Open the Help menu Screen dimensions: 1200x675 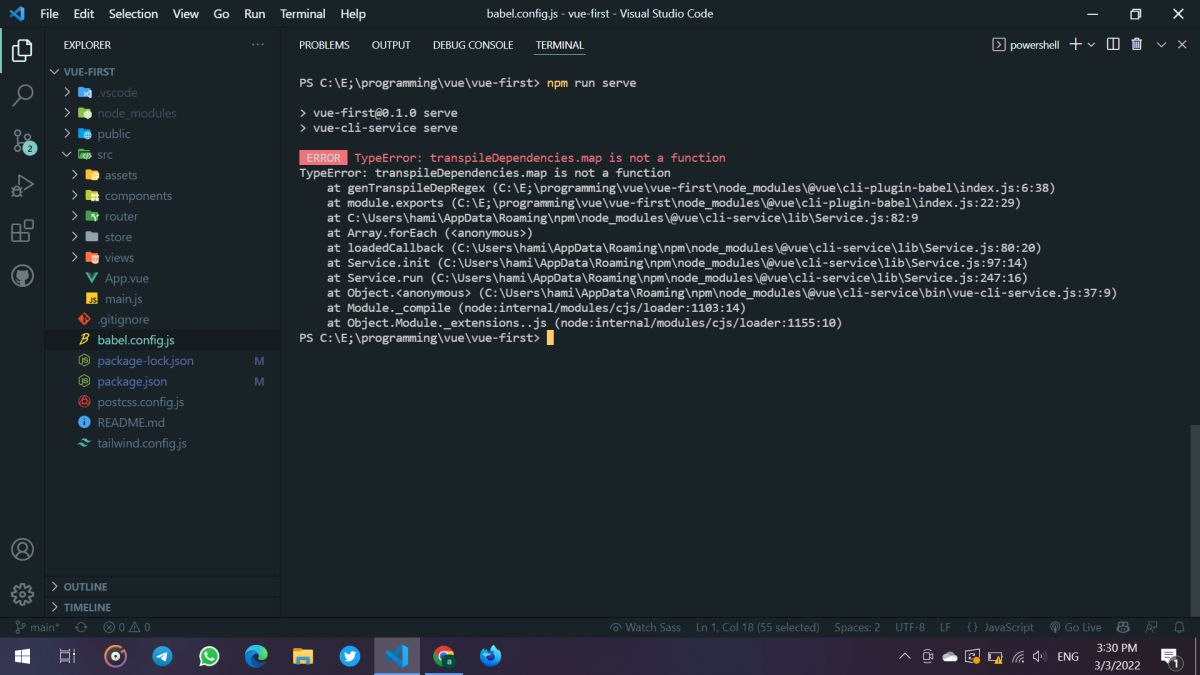(x=353, y=14)
